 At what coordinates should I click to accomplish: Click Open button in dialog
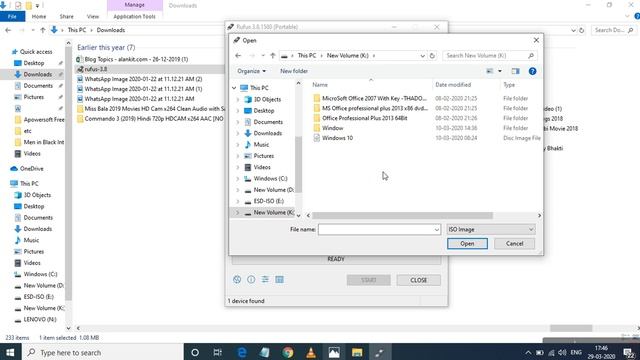[x=467, y=244]
